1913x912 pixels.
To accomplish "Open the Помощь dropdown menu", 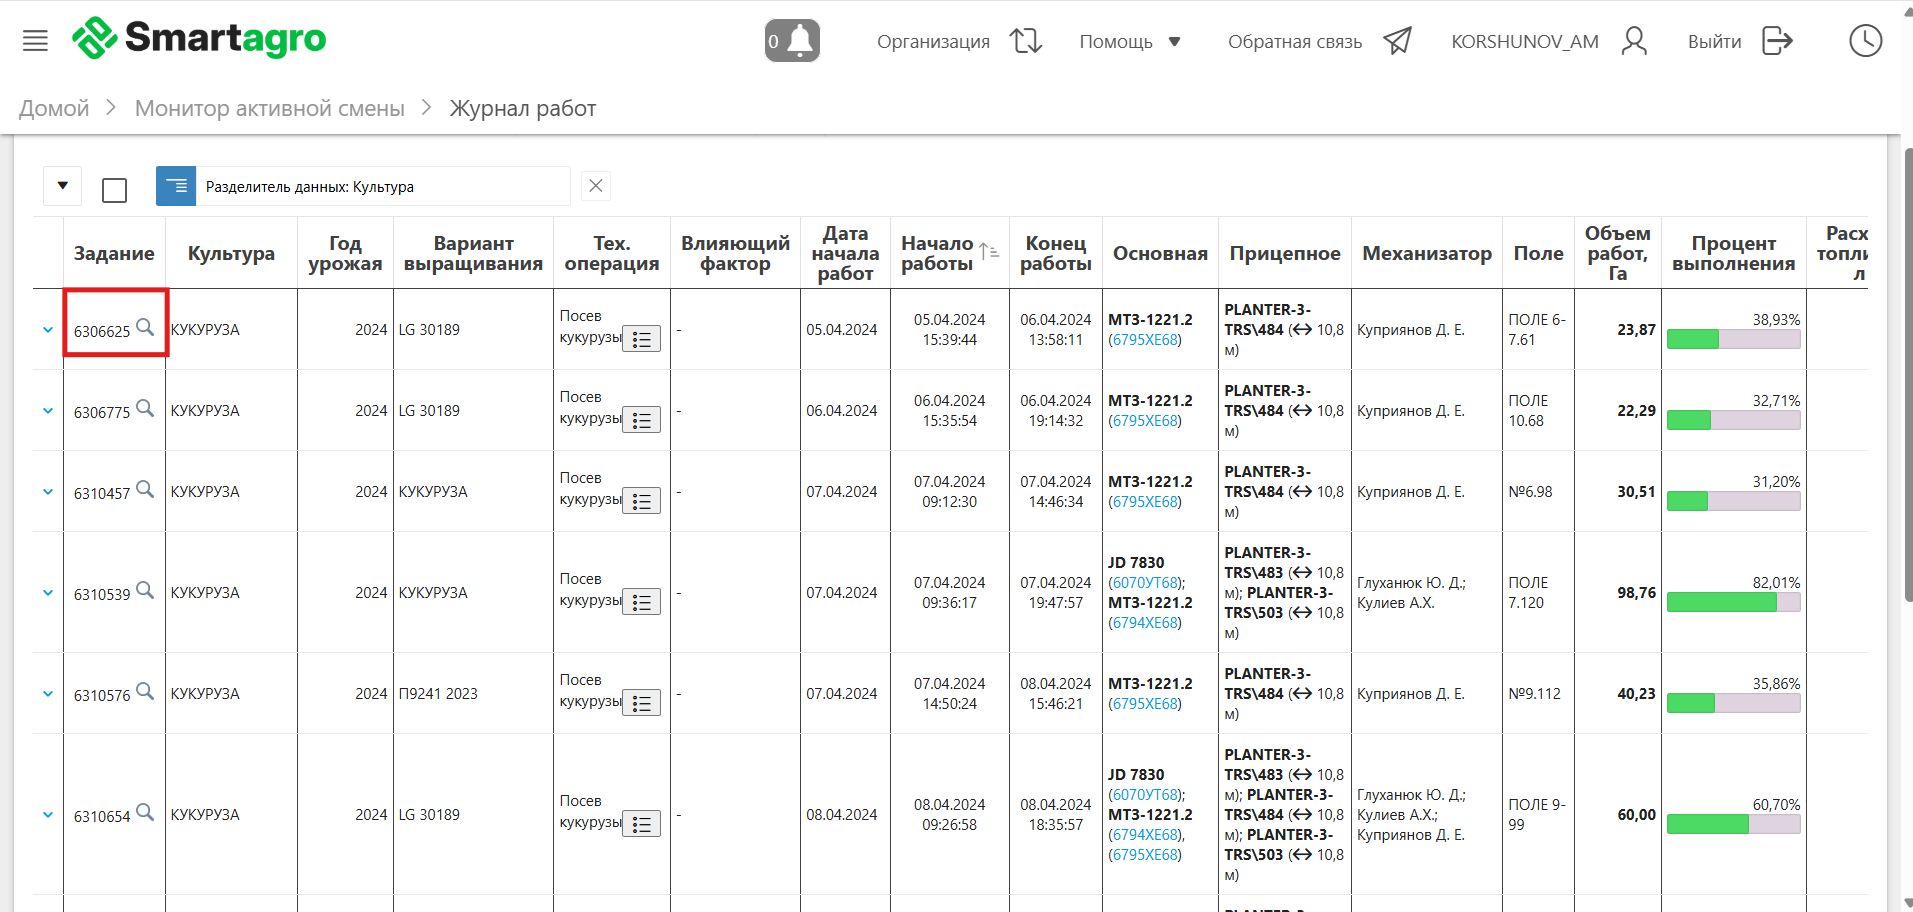I will click(1130, 42).
